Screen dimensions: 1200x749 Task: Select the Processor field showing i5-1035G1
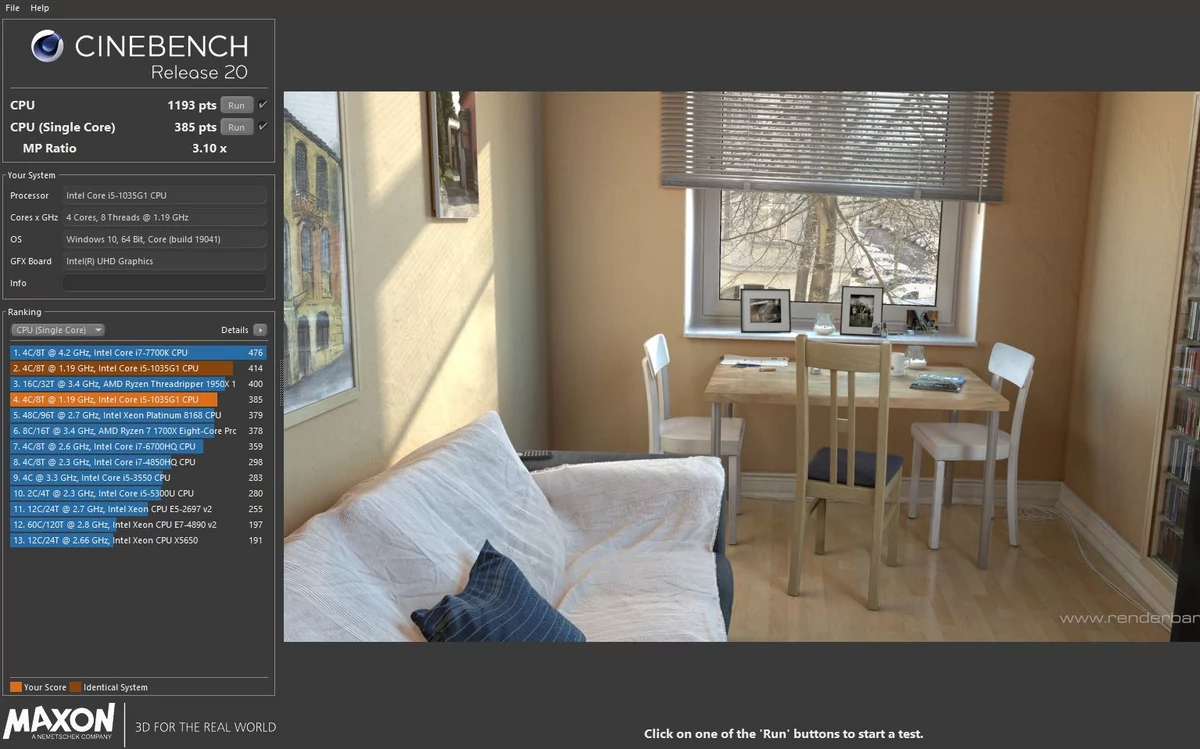click(x=165, y=195)
